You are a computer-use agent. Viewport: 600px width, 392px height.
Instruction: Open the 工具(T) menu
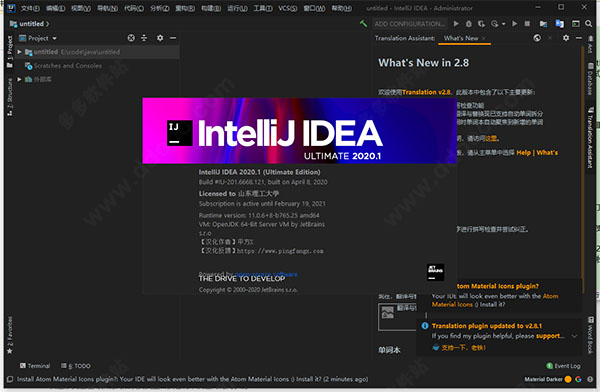coord(263,8)
